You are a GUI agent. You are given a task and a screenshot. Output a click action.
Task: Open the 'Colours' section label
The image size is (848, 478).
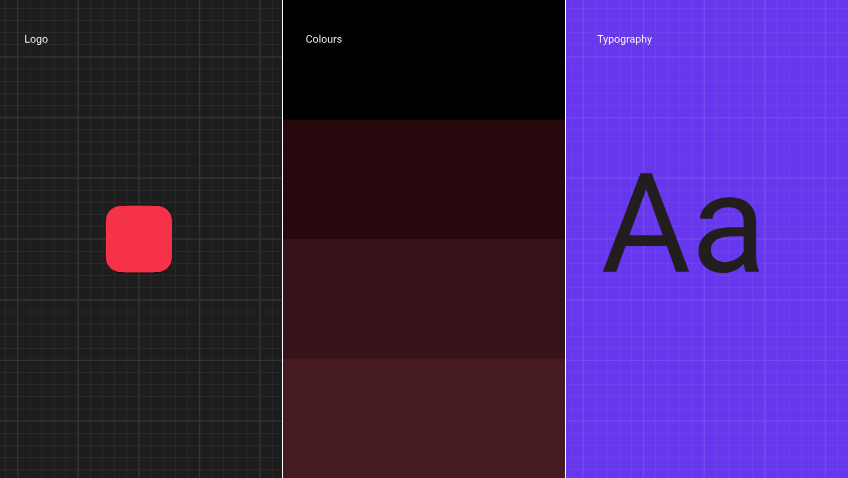click(x=323, y=39)
